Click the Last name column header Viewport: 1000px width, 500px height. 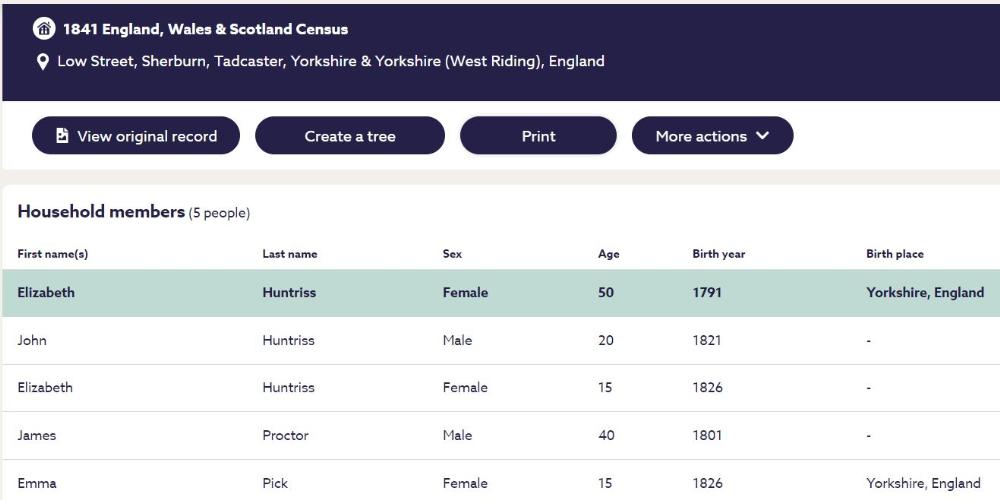(x=290, y=254)
